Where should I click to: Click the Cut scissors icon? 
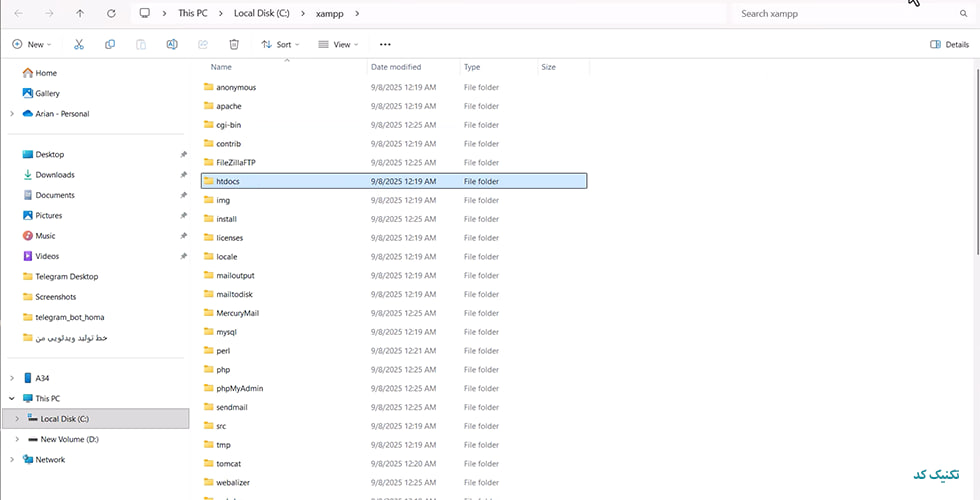79,44
